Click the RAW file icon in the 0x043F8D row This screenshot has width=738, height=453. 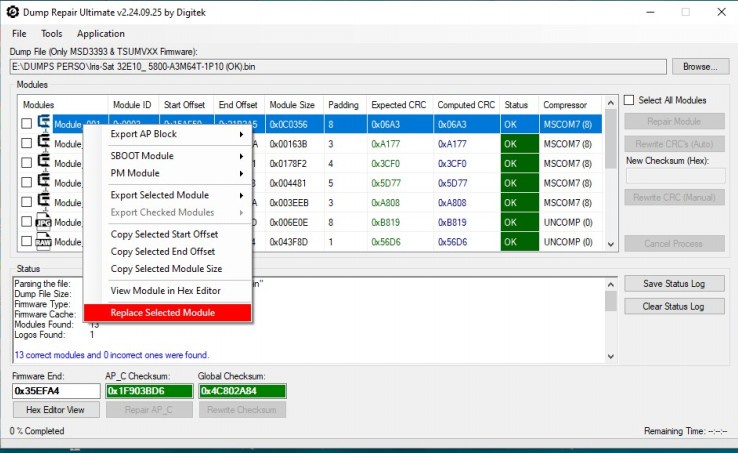click(44, 240)
